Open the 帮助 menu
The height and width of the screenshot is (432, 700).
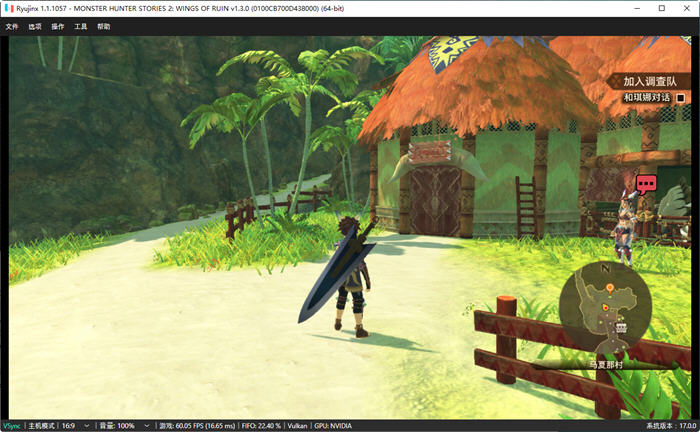tap(104, 26)
